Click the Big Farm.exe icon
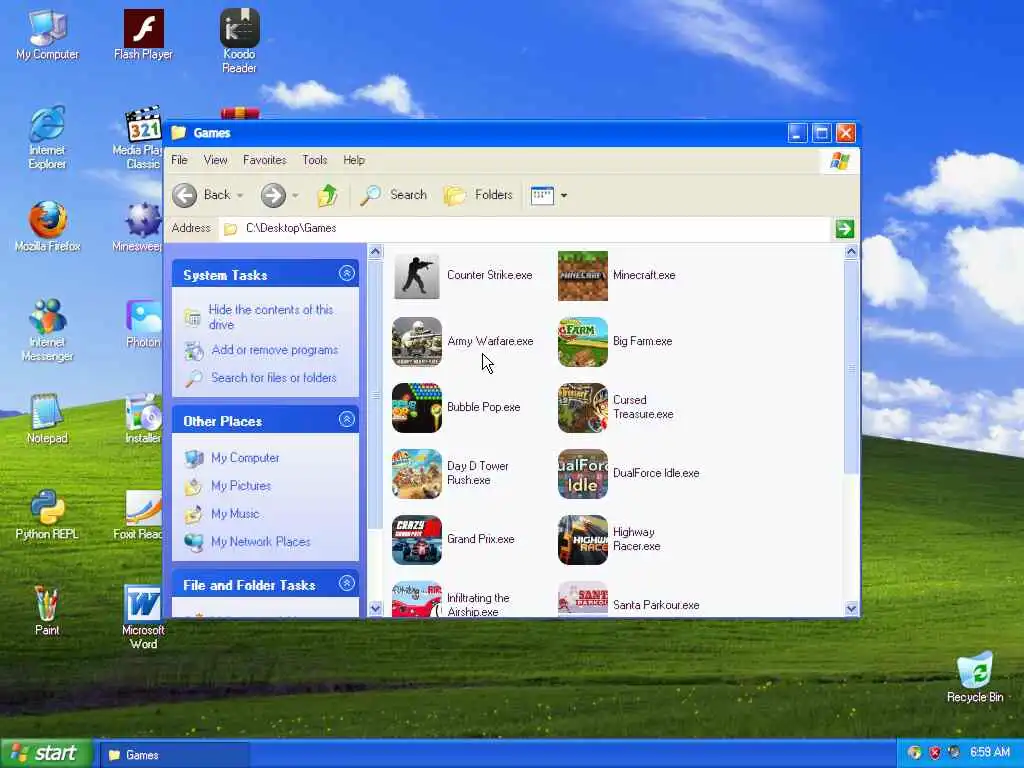Screen dimensions: 1024x768 click(x=583, y=342)
